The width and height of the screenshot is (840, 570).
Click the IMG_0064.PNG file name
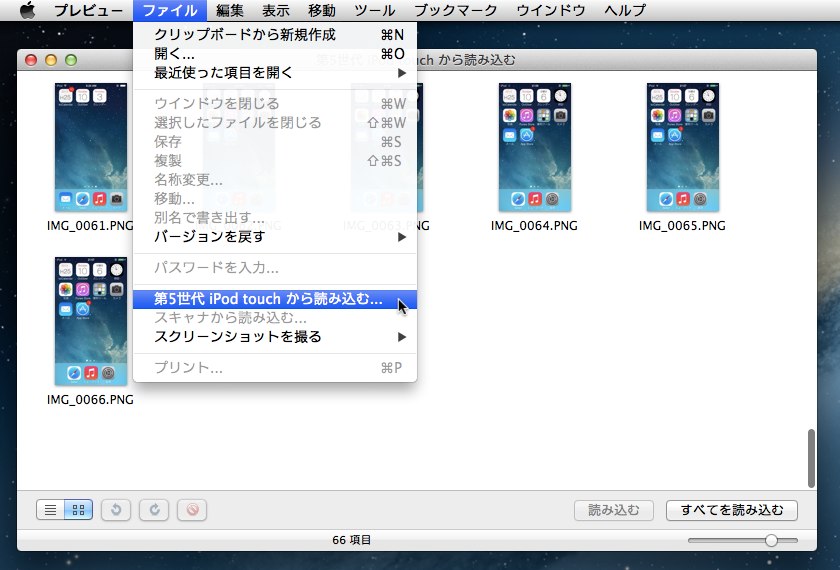(534, 226)
